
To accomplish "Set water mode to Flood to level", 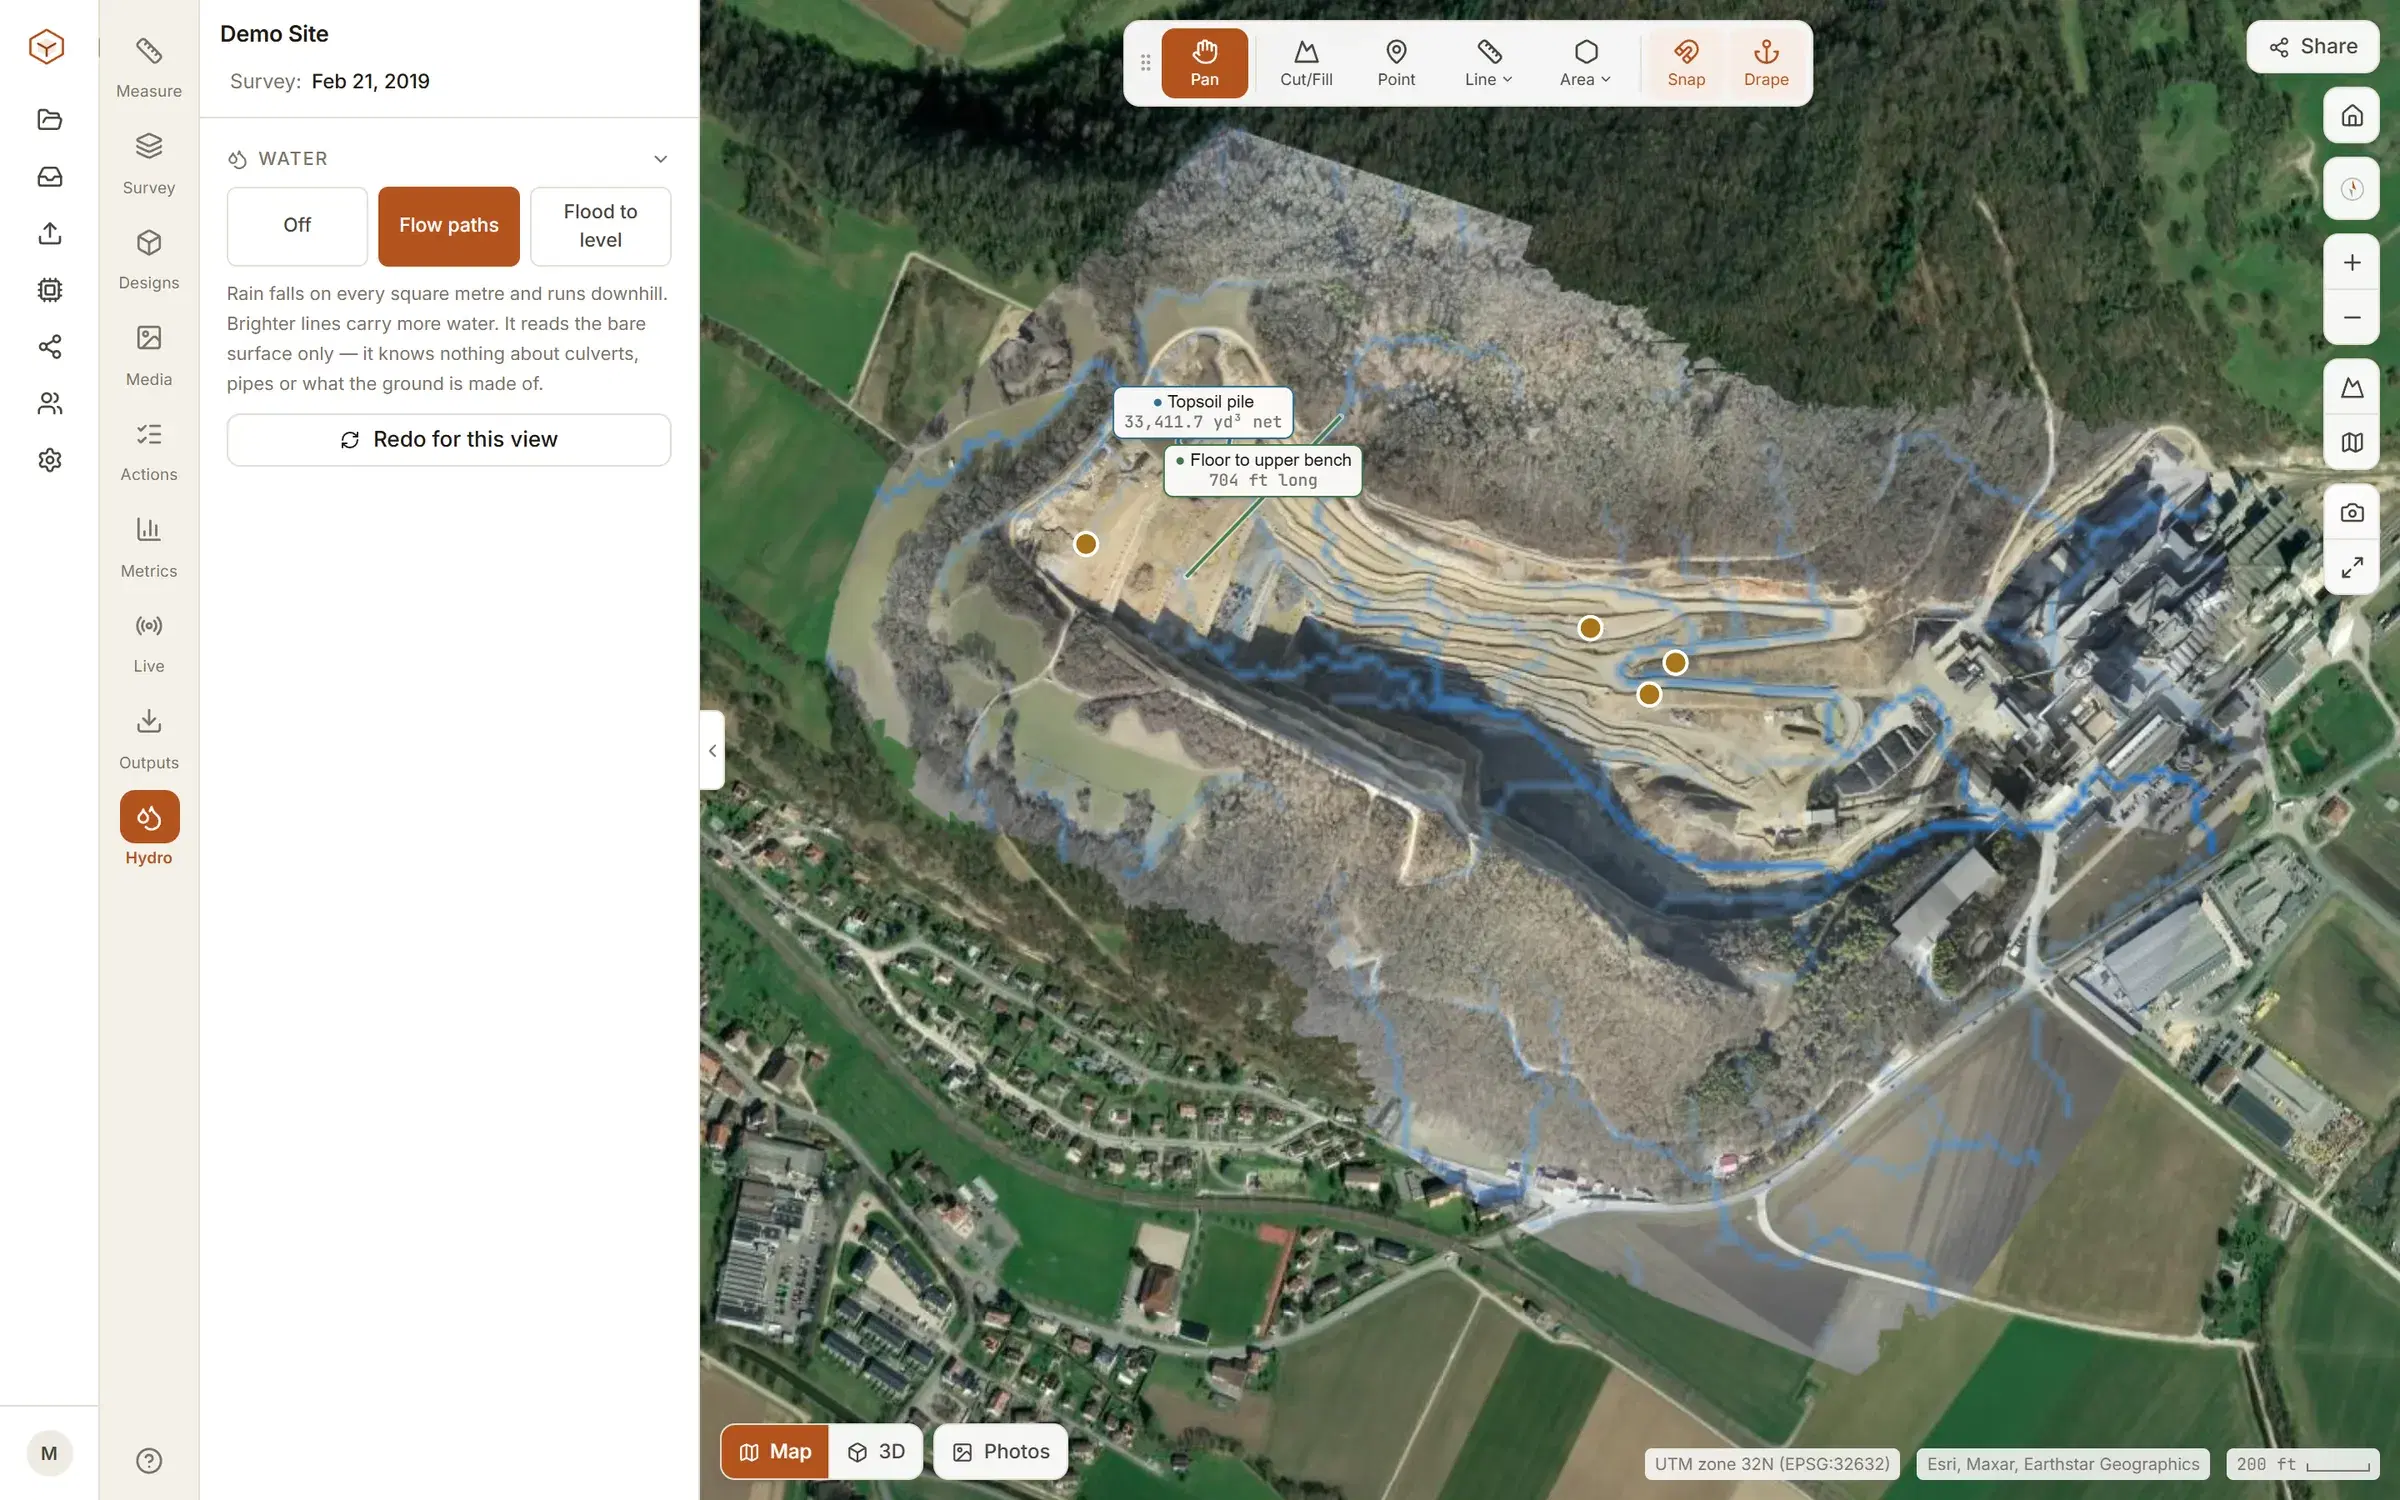I will tap(600, 226).
